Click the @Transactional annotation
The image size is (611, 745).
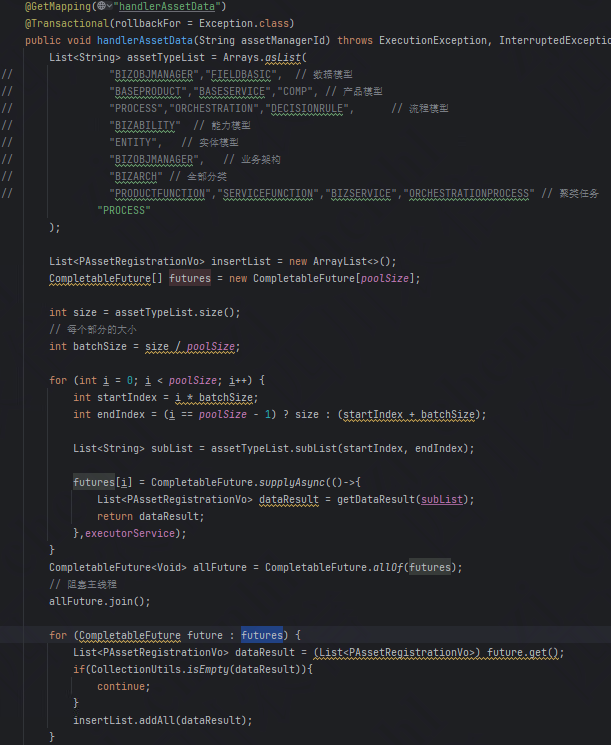pyautogui.click(x=67, y=23)
